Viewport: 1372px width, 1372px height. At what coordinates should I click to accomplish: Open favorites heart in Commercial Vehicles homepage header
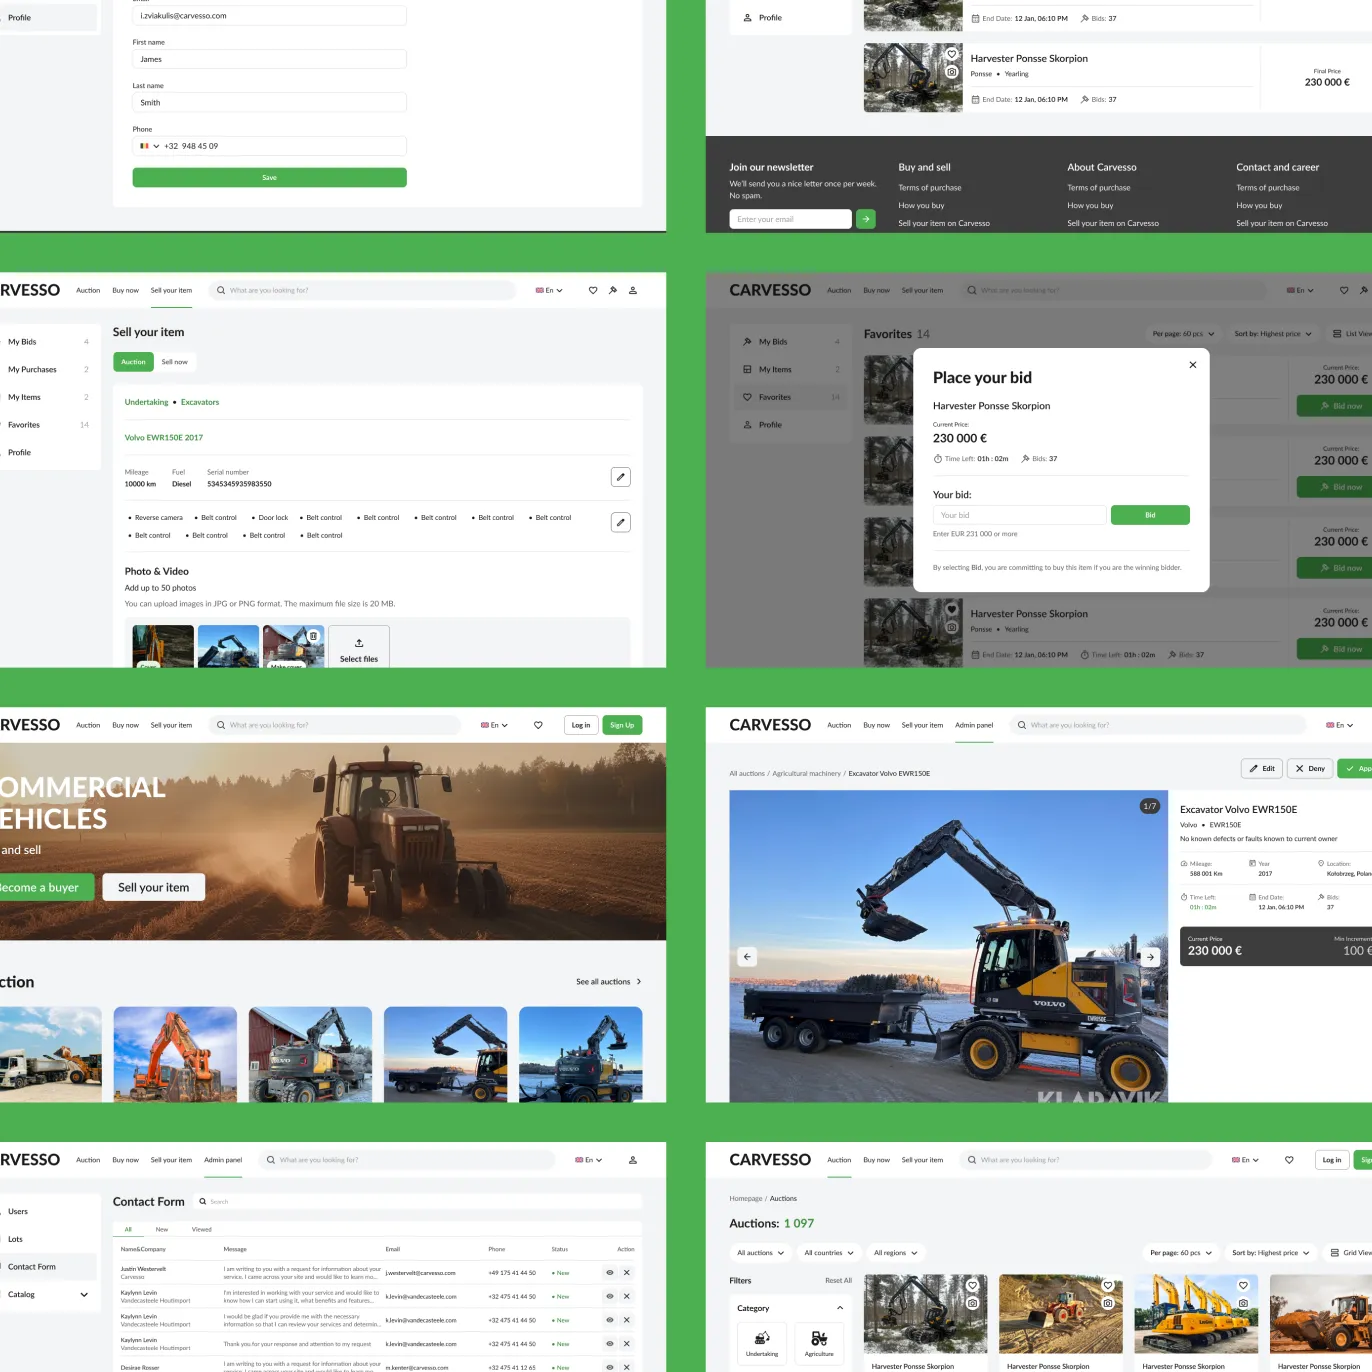538,725
